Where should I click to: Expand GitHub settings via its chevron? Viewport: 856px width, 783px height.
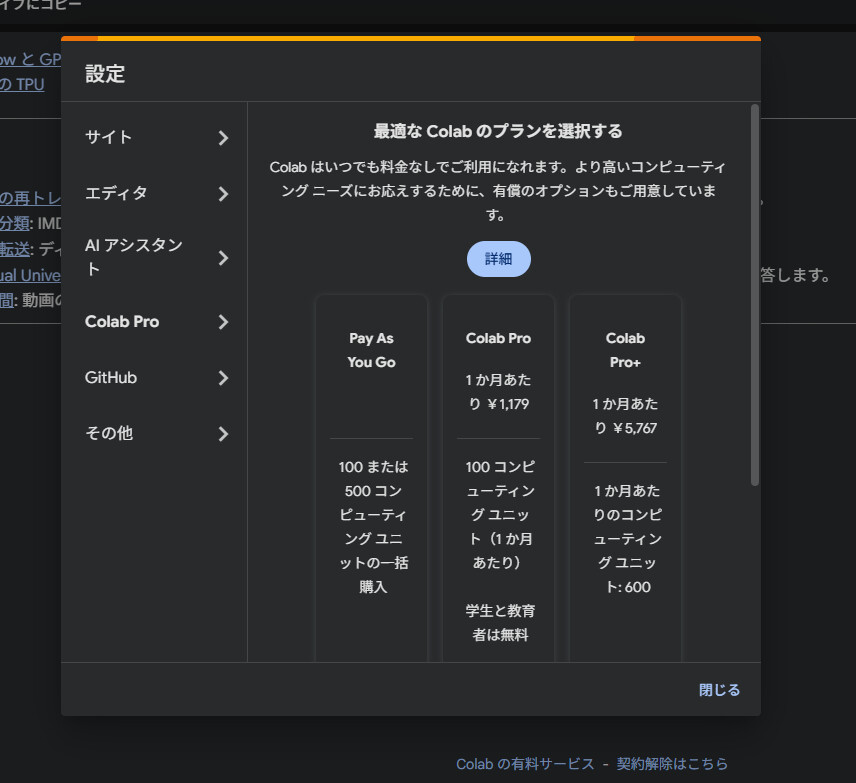click(x=223, y=378)
